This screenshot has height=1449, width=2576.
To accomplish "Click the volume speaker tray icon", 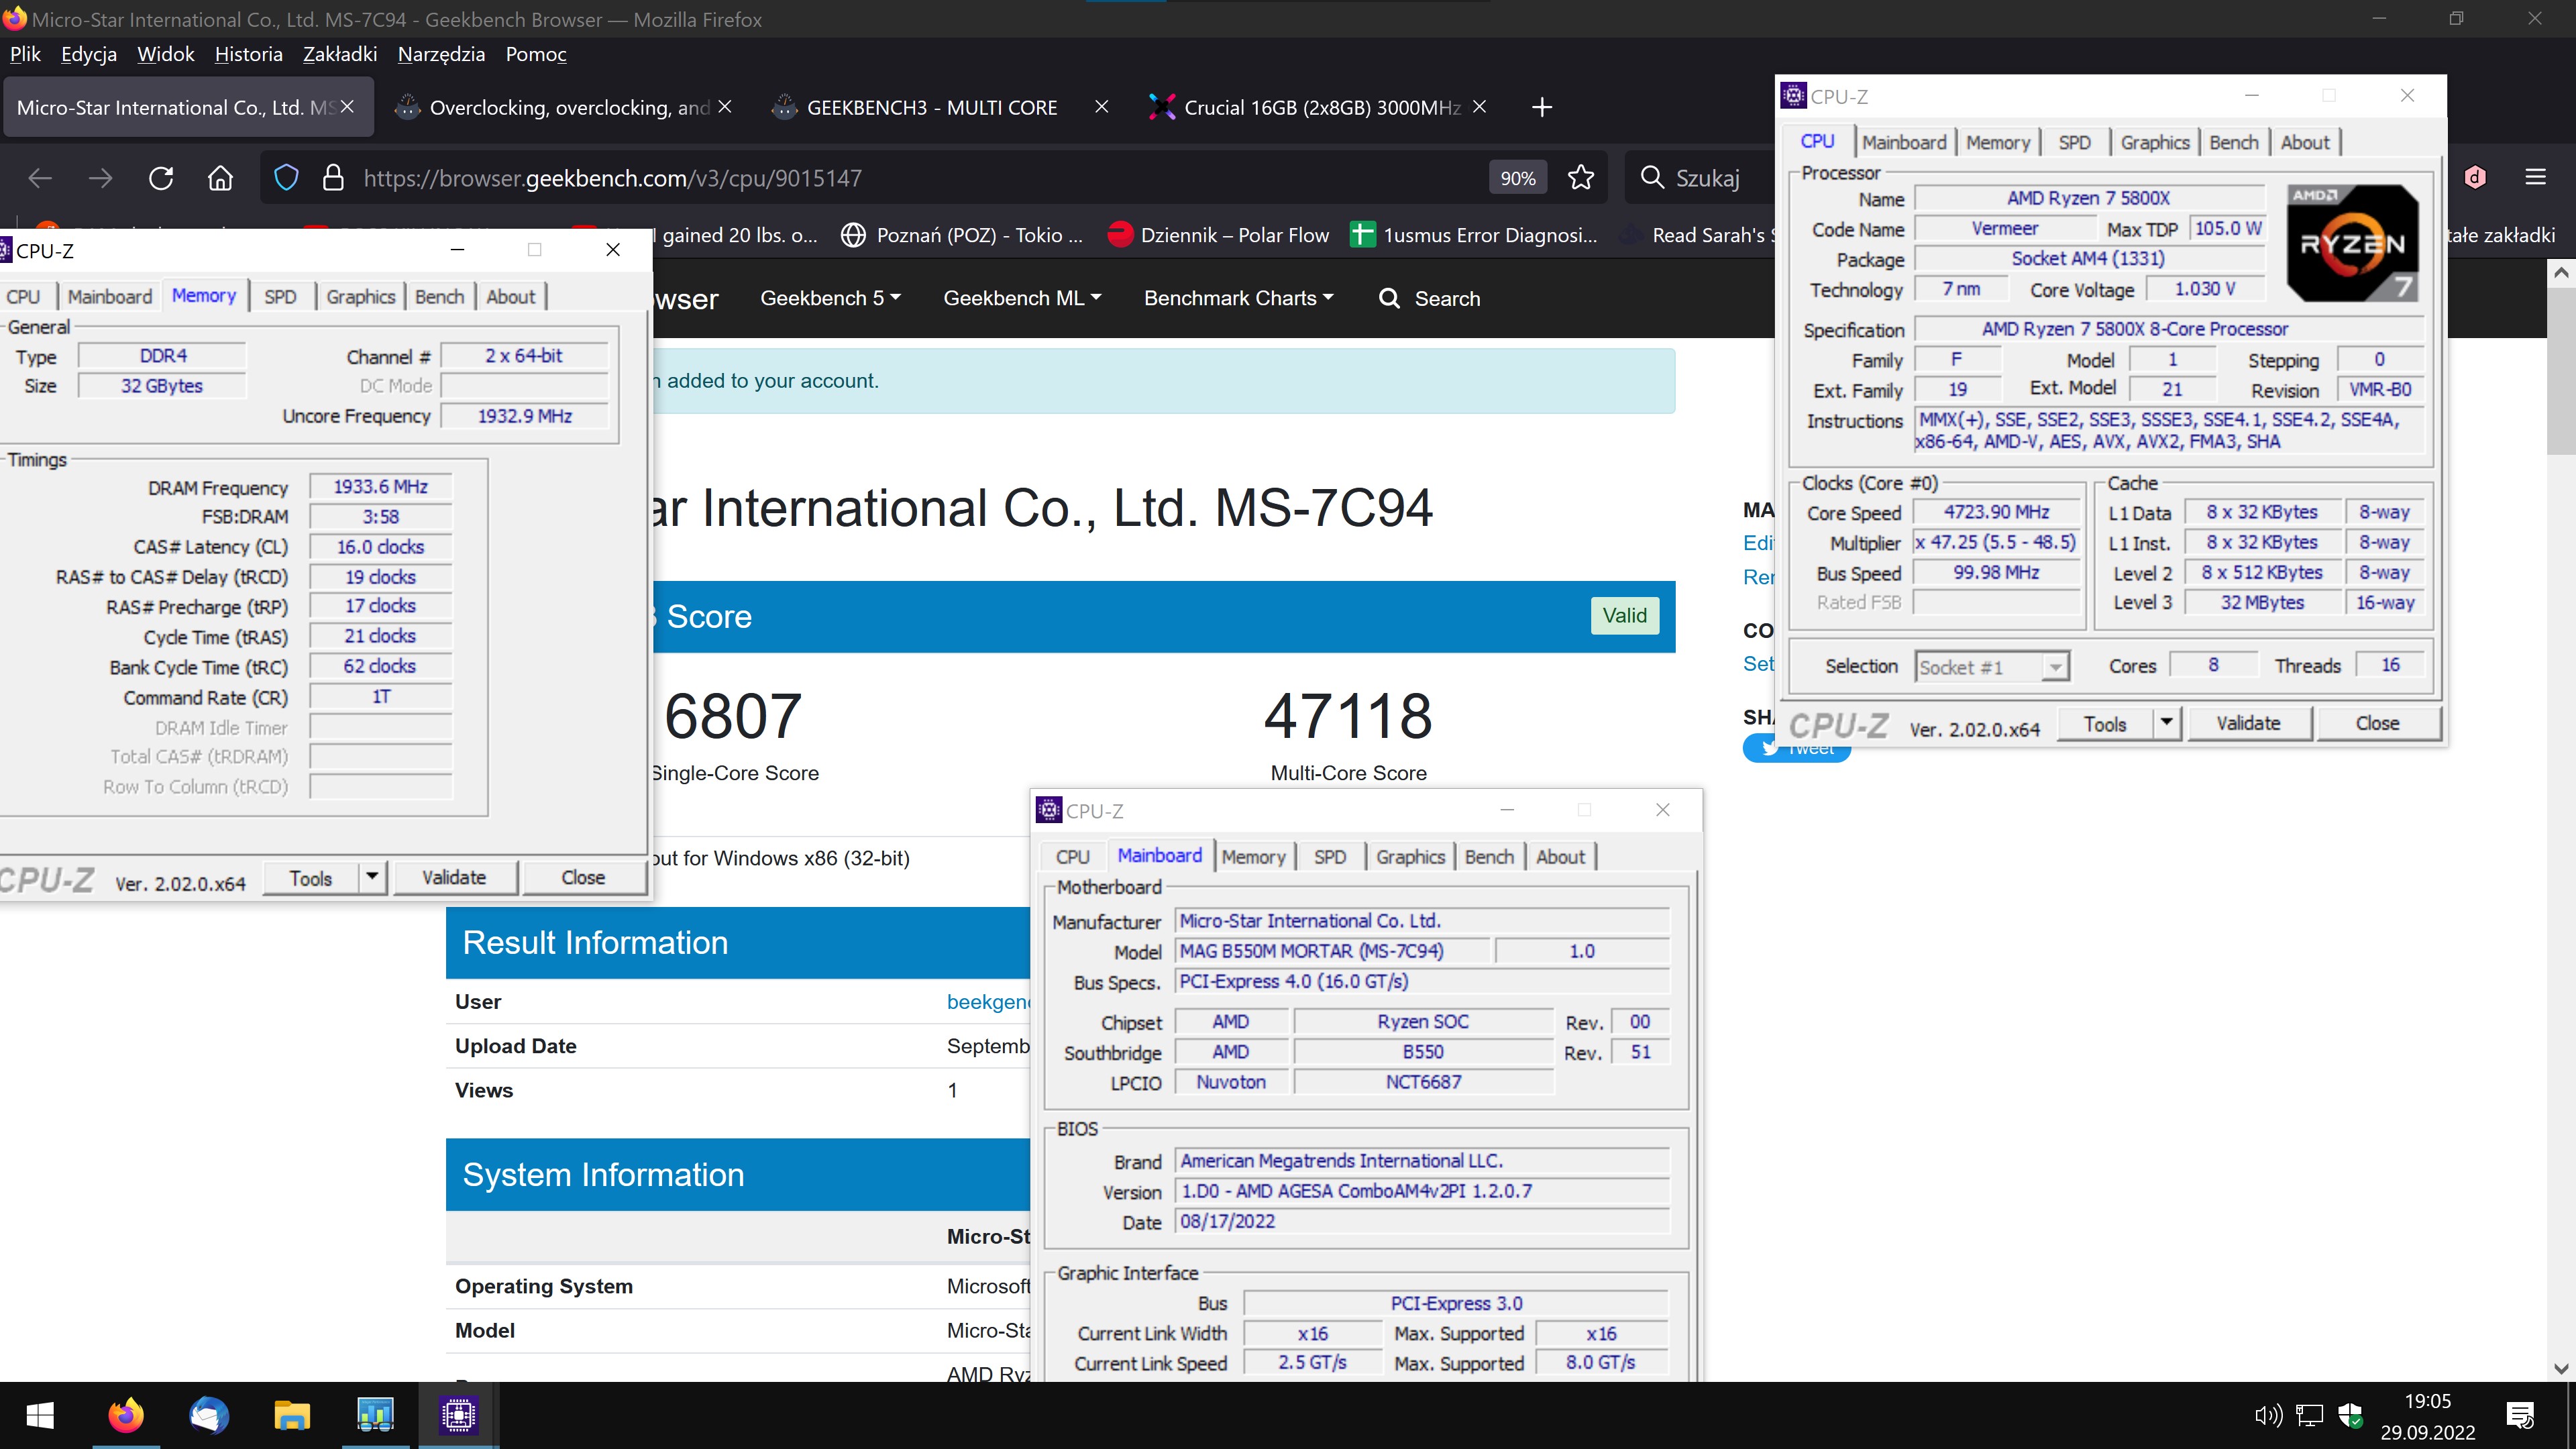I will (2268, 1415).
